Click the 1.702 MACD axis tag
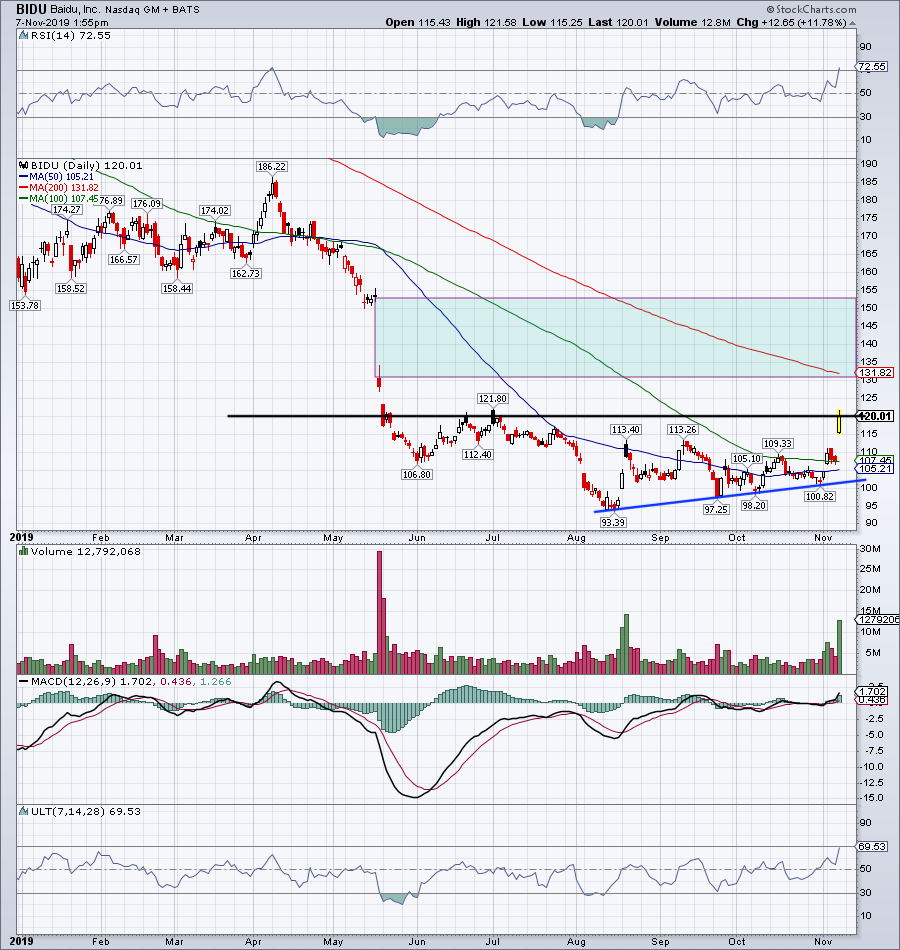900x950 pixels. [872, 691]
